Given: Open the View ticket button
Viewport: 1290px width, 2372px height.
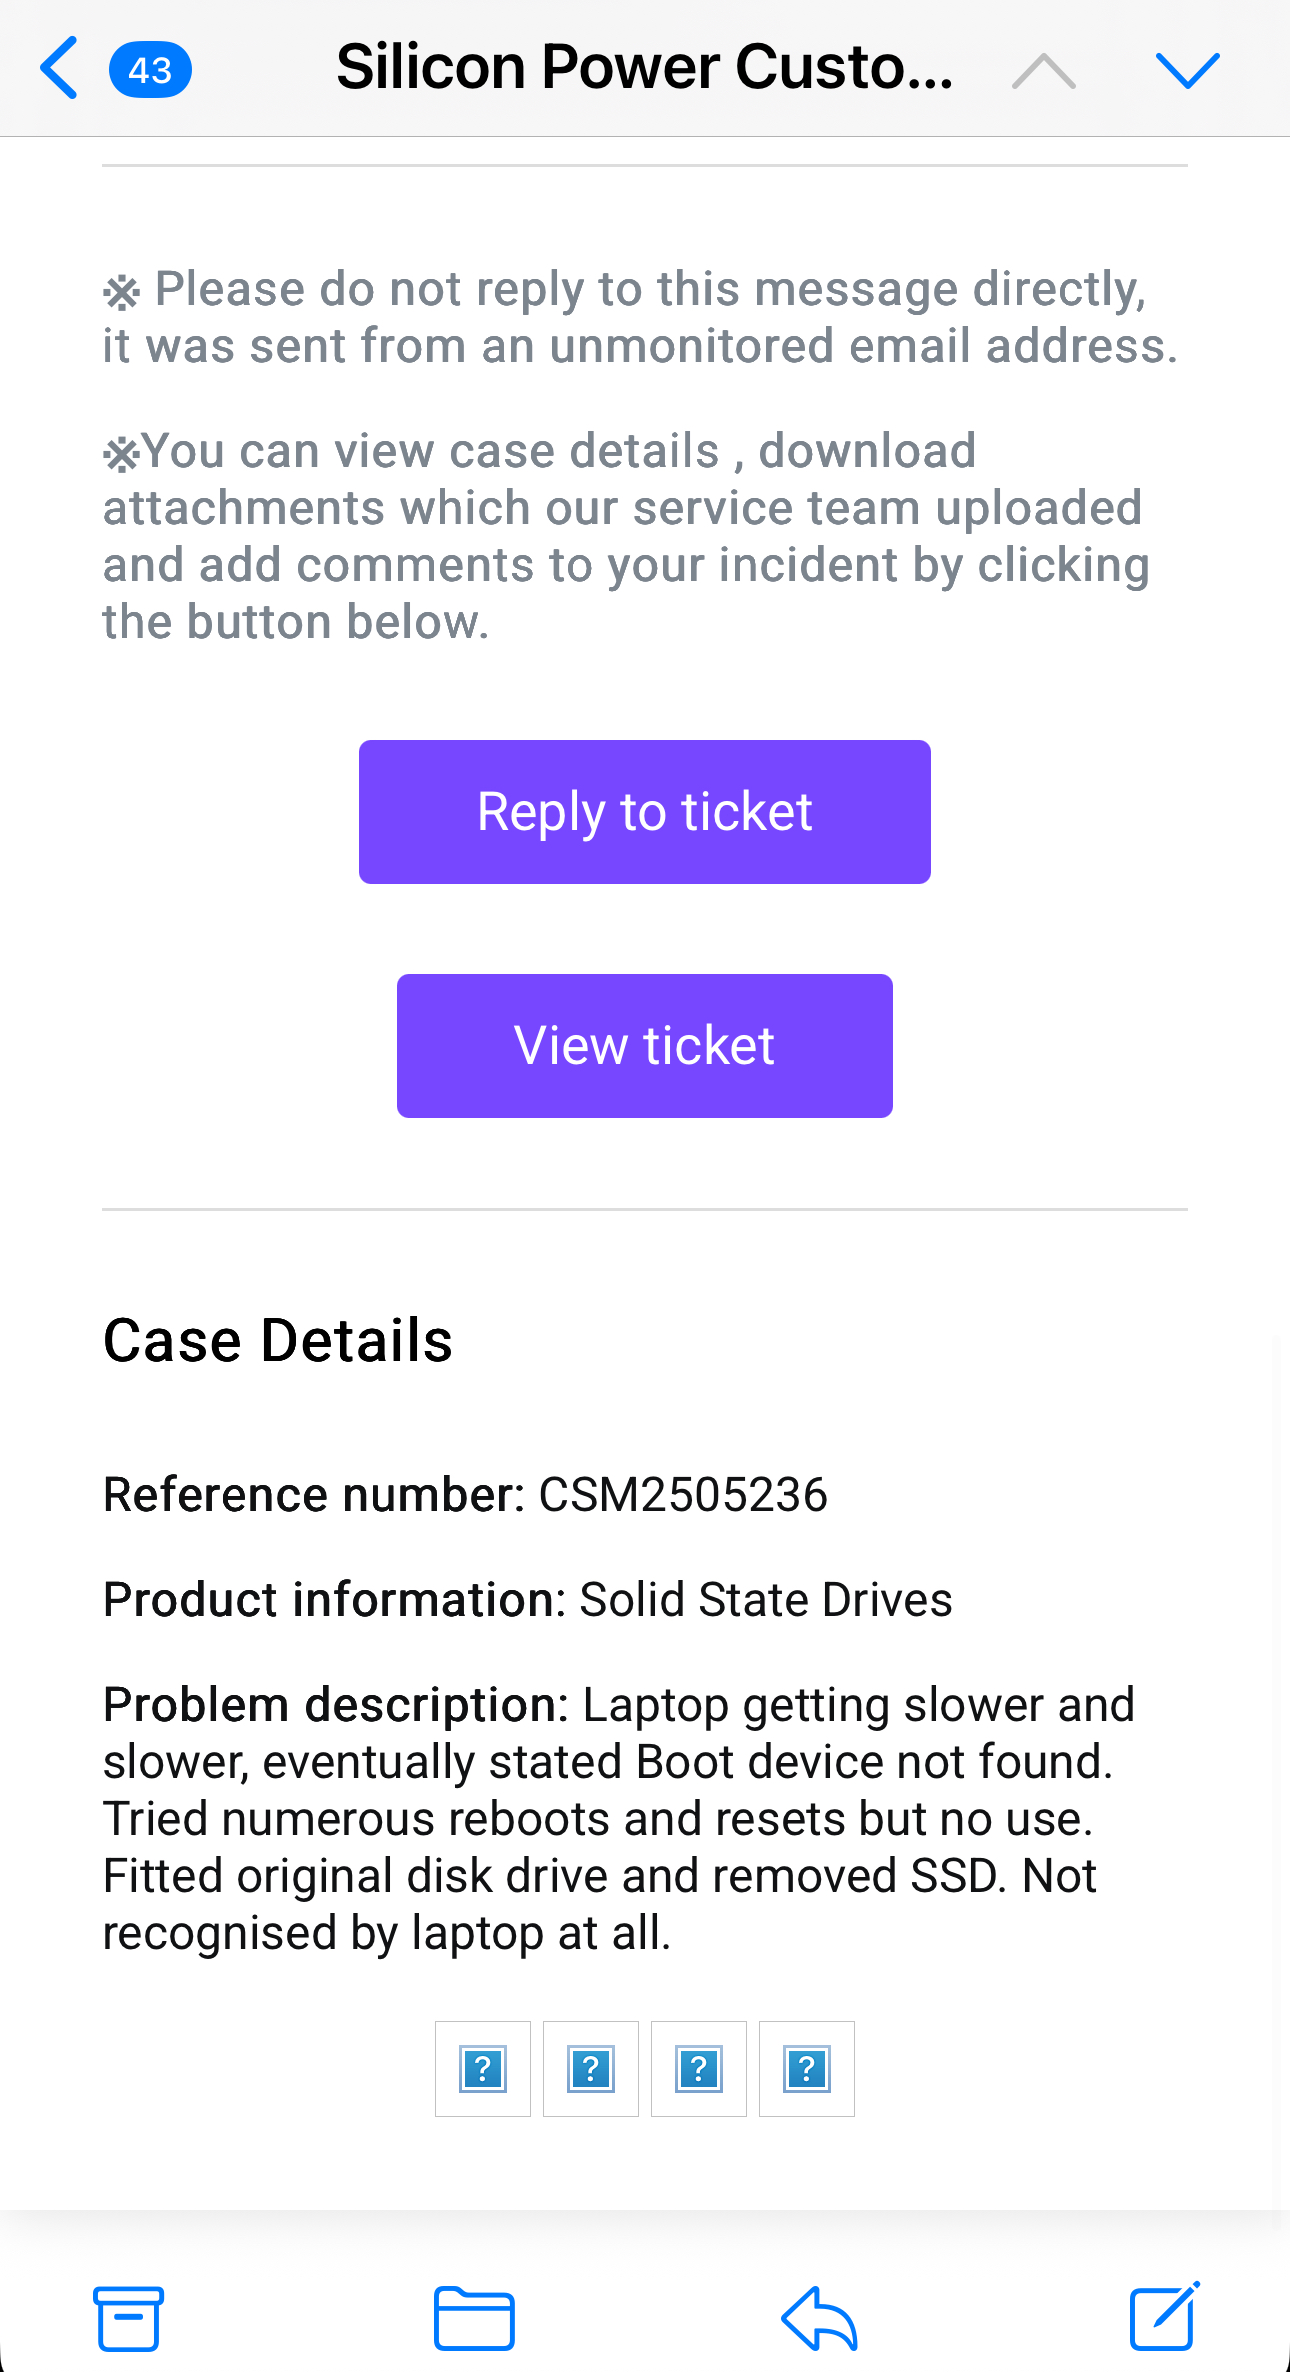Looking at the screenshot, I should tap(644, 1046).
